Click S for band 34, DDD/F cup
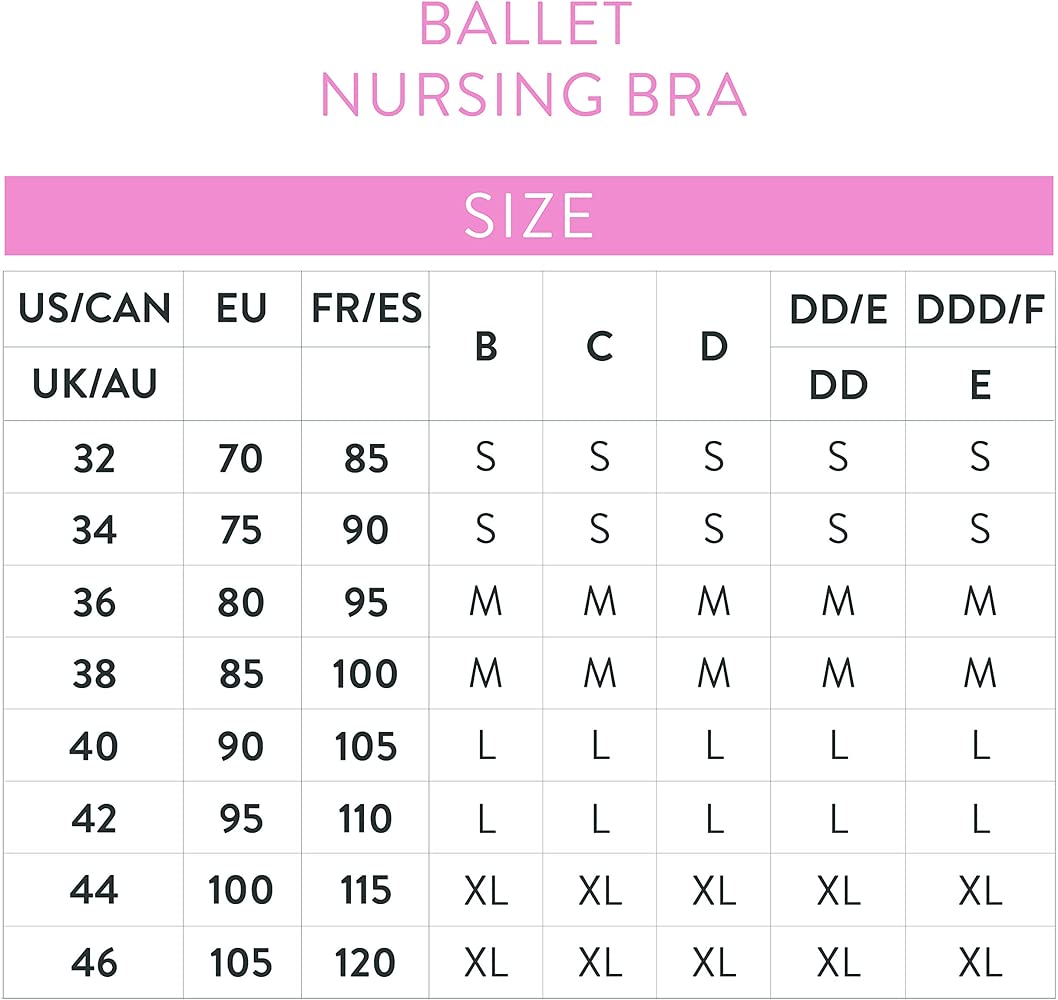1058x1000 pixels. tap(980, 530)
